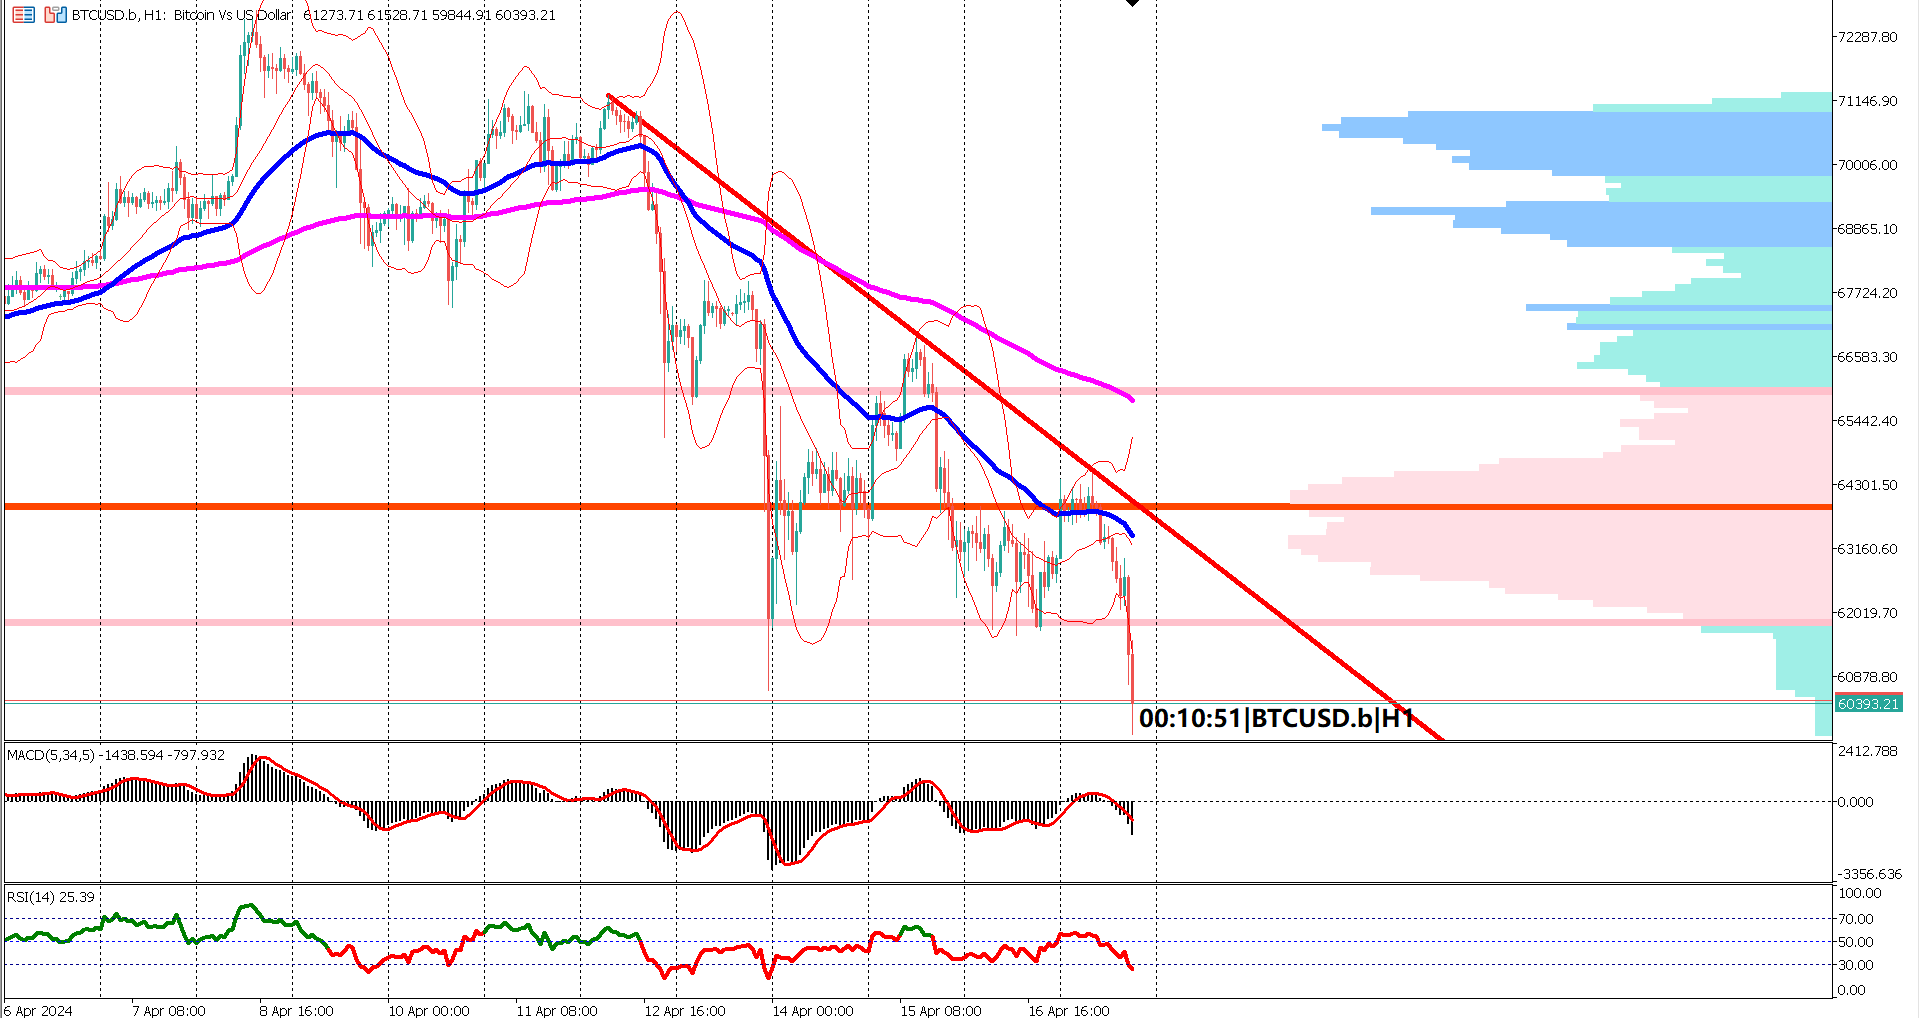The width and height of the screenshot is (1919, 1018).
Task: Click the 14 Apr 00:00 time axis label
Action: (811, 1010)
